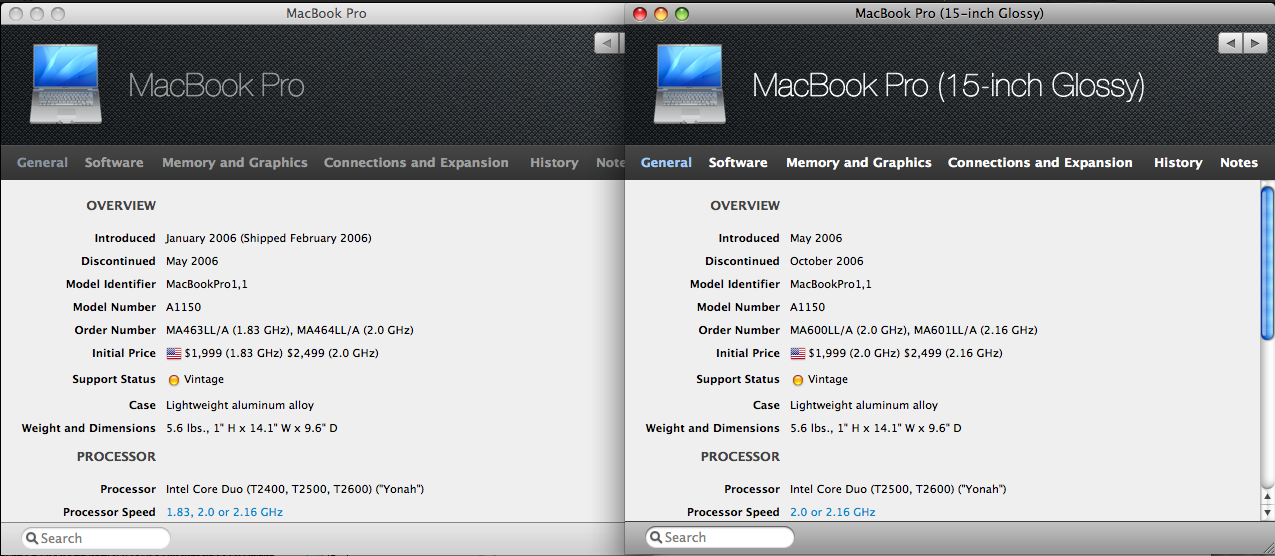Open Memory and Graphics in left MacBook Pro window
This screenshot has height=556, width=1275.
[x=235, y=162]
